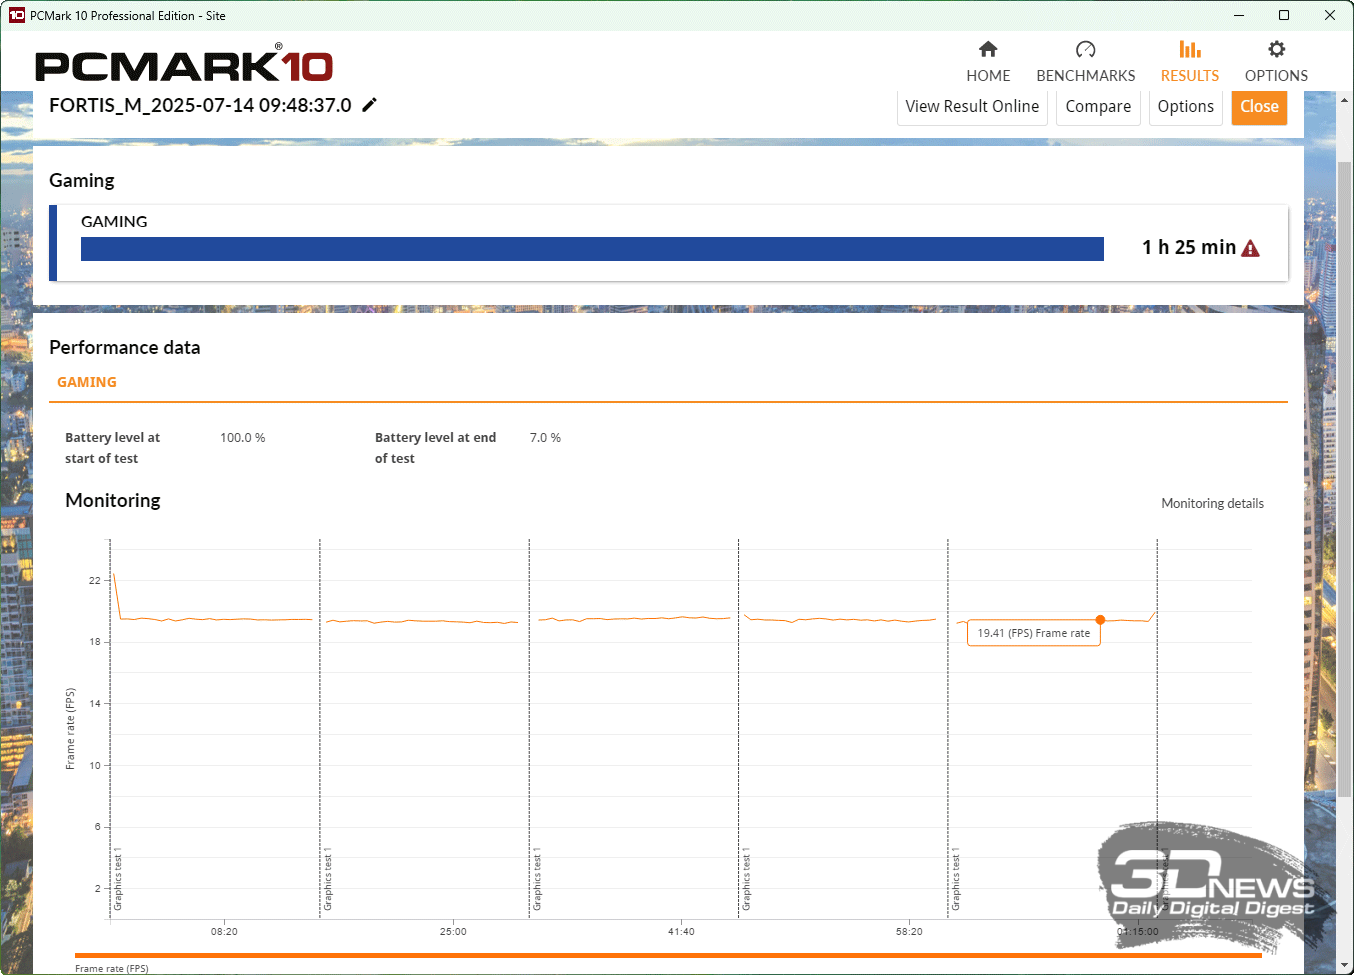Click the 100.0 % battery start value

click(x=243, y=438)
